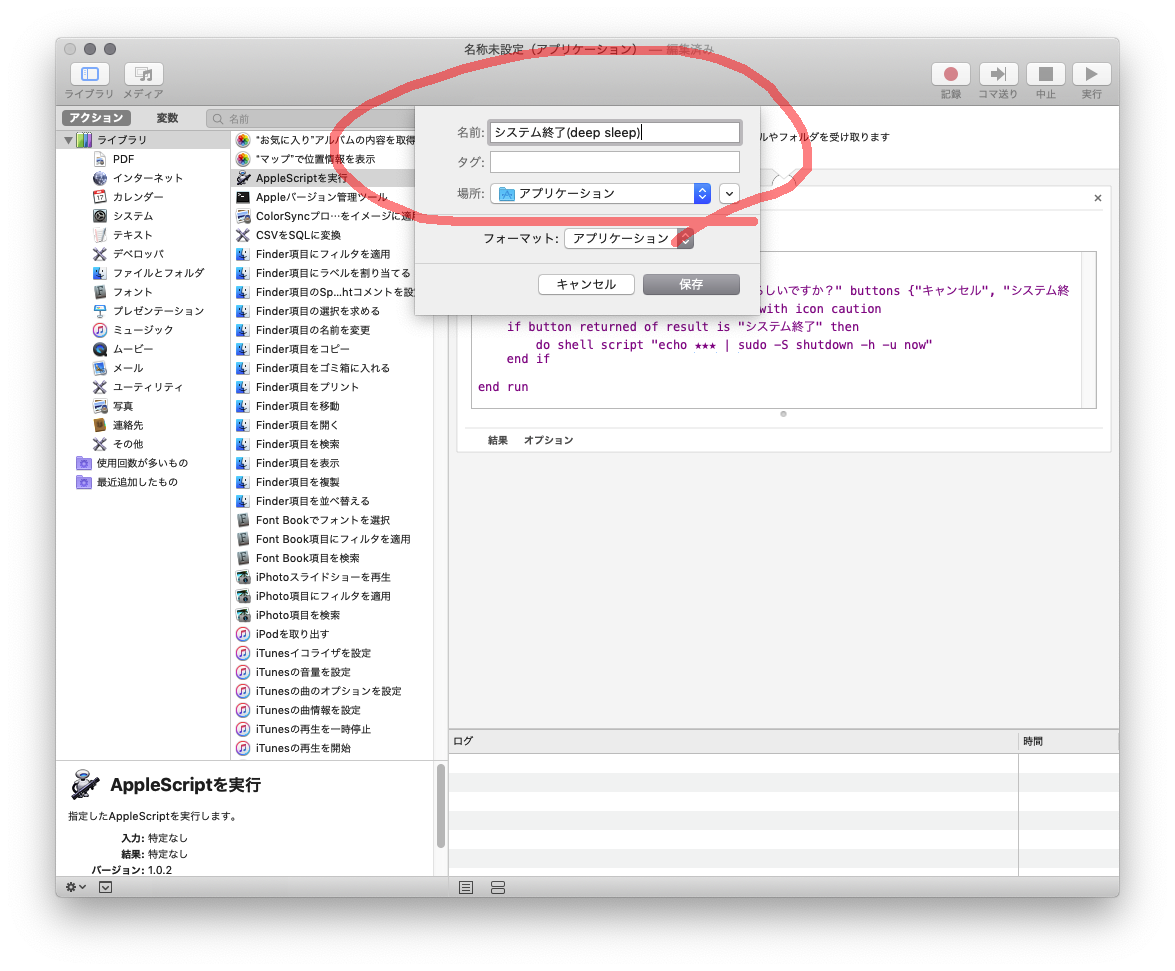Open the 結果 tab of the action
Screen dimensions: 1175x971
498,440
